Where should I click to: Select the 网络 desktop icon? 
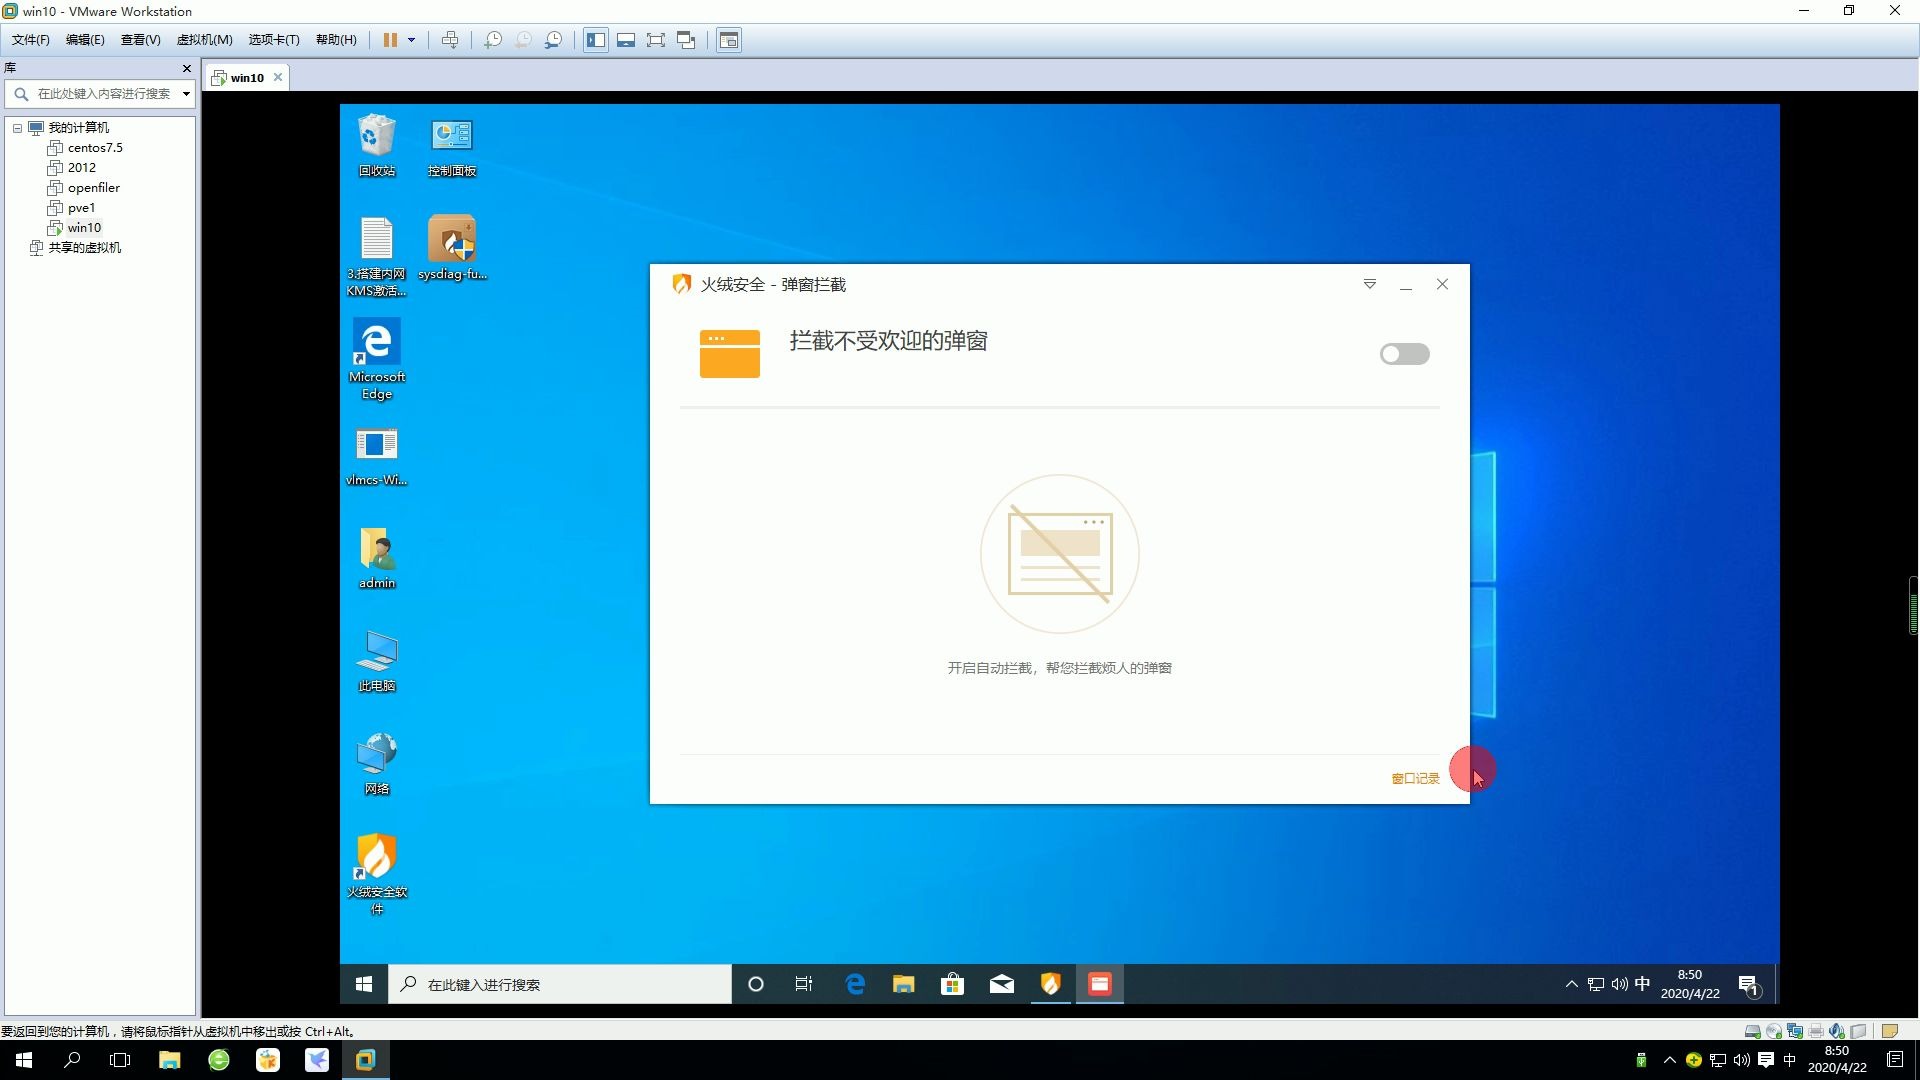click(x=377, y=765)
